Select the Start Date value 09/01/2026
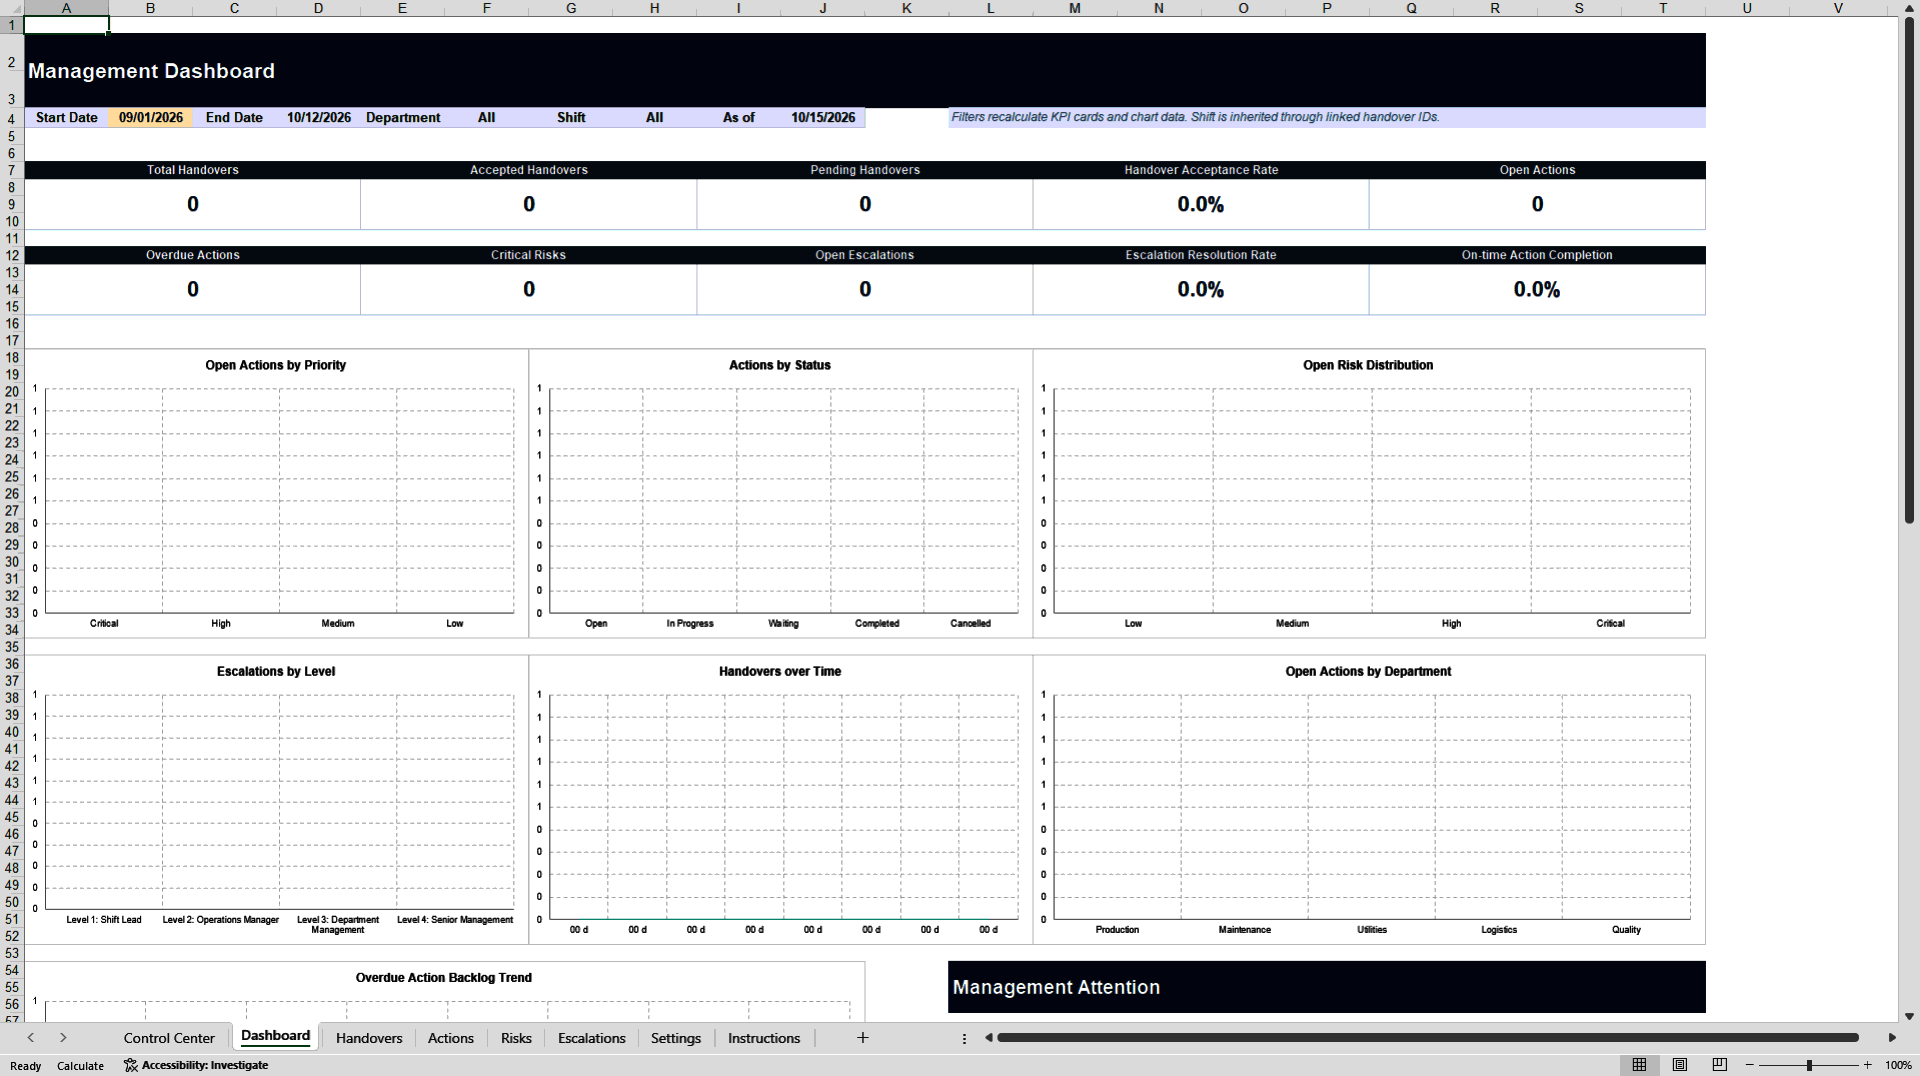 pyautogui.click(x=151, y=117)
